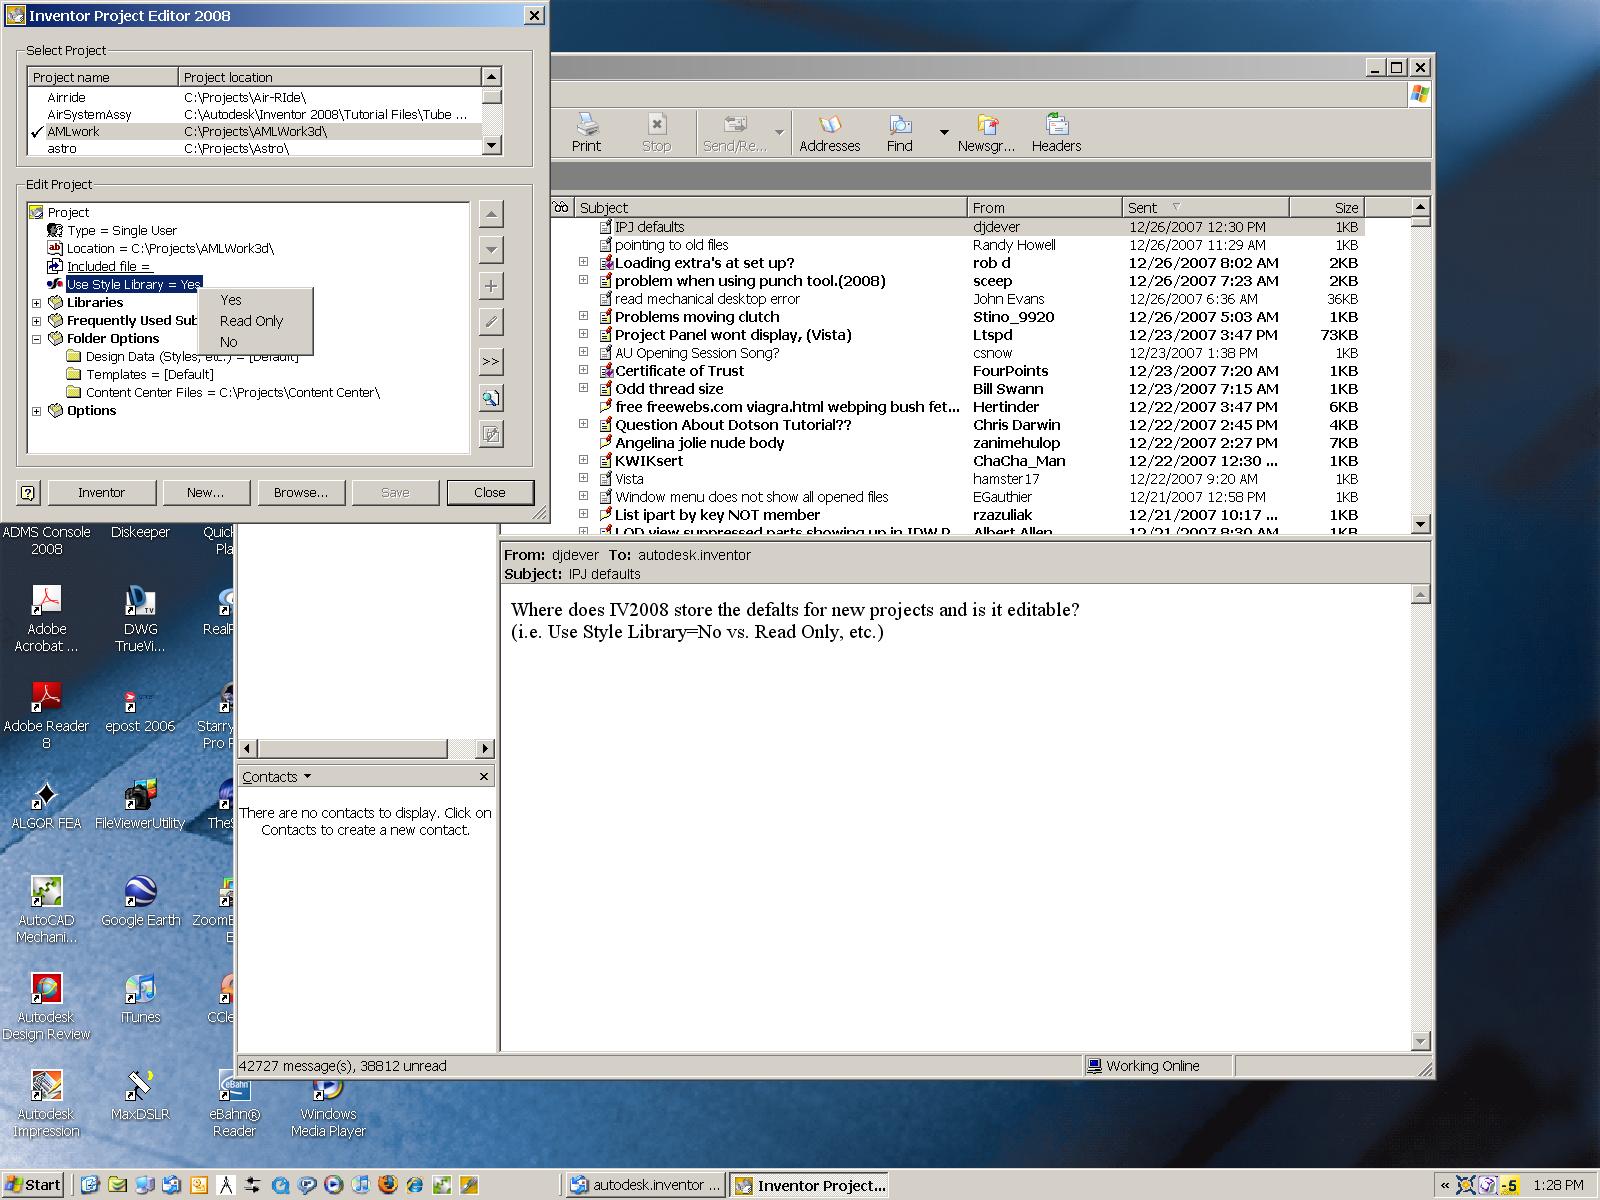
Task: Collapse the Folder Options tree node
Action: [x=37, y=339]
